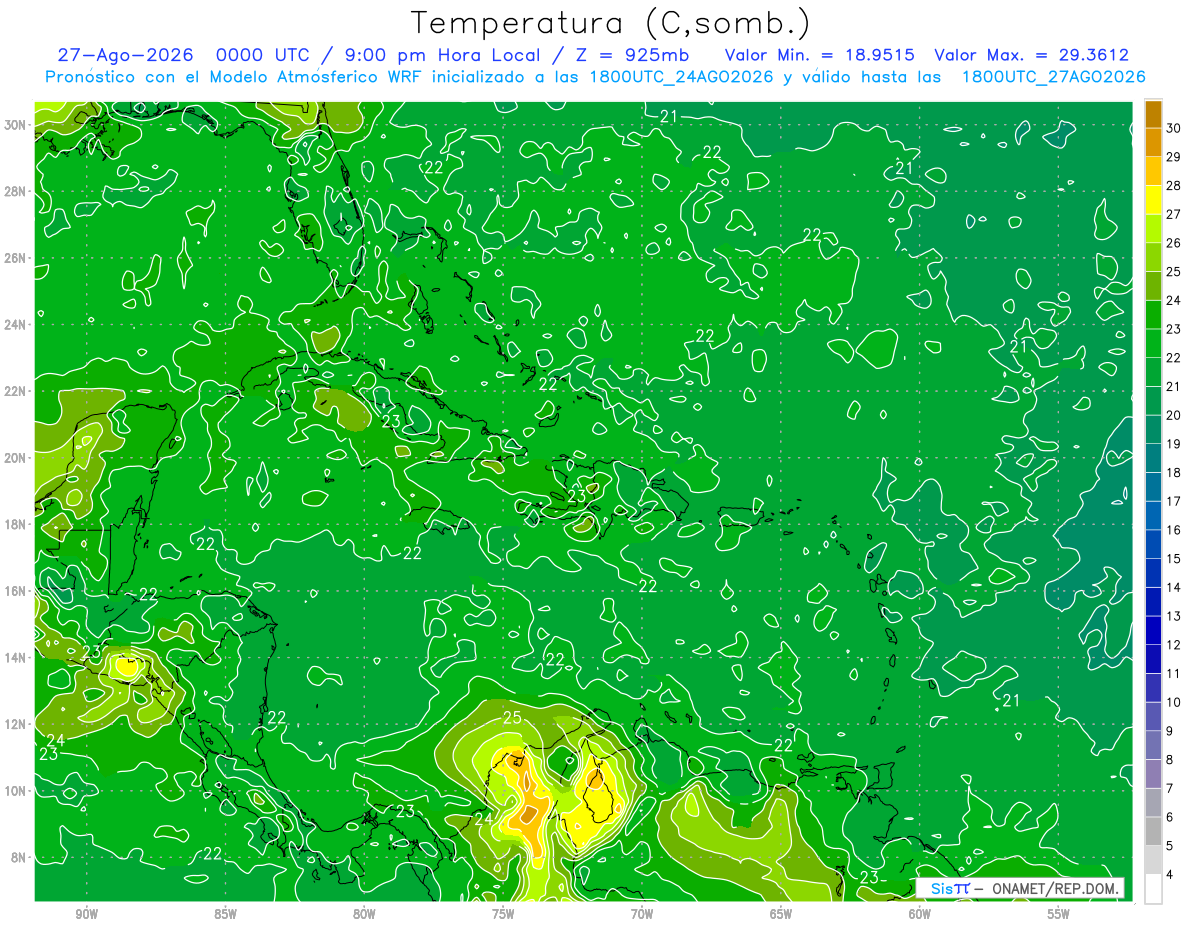Click the '65W' longitude label

782,914
